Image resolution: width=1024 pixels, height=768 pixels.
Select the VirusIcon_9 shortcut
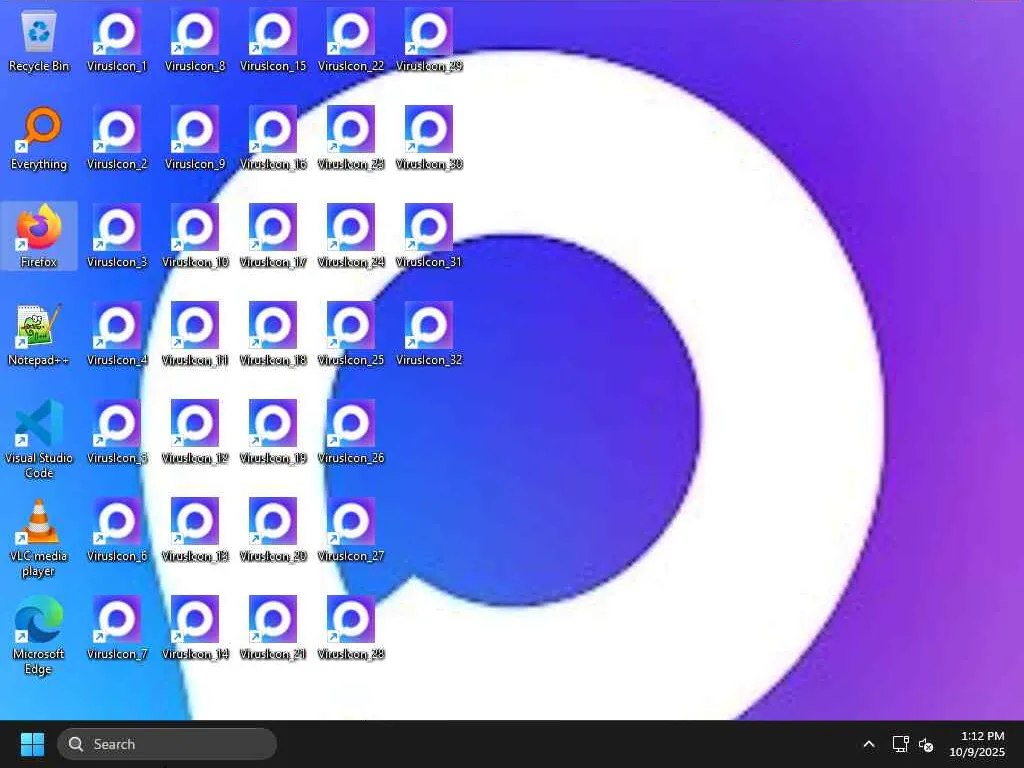[195, 138]
